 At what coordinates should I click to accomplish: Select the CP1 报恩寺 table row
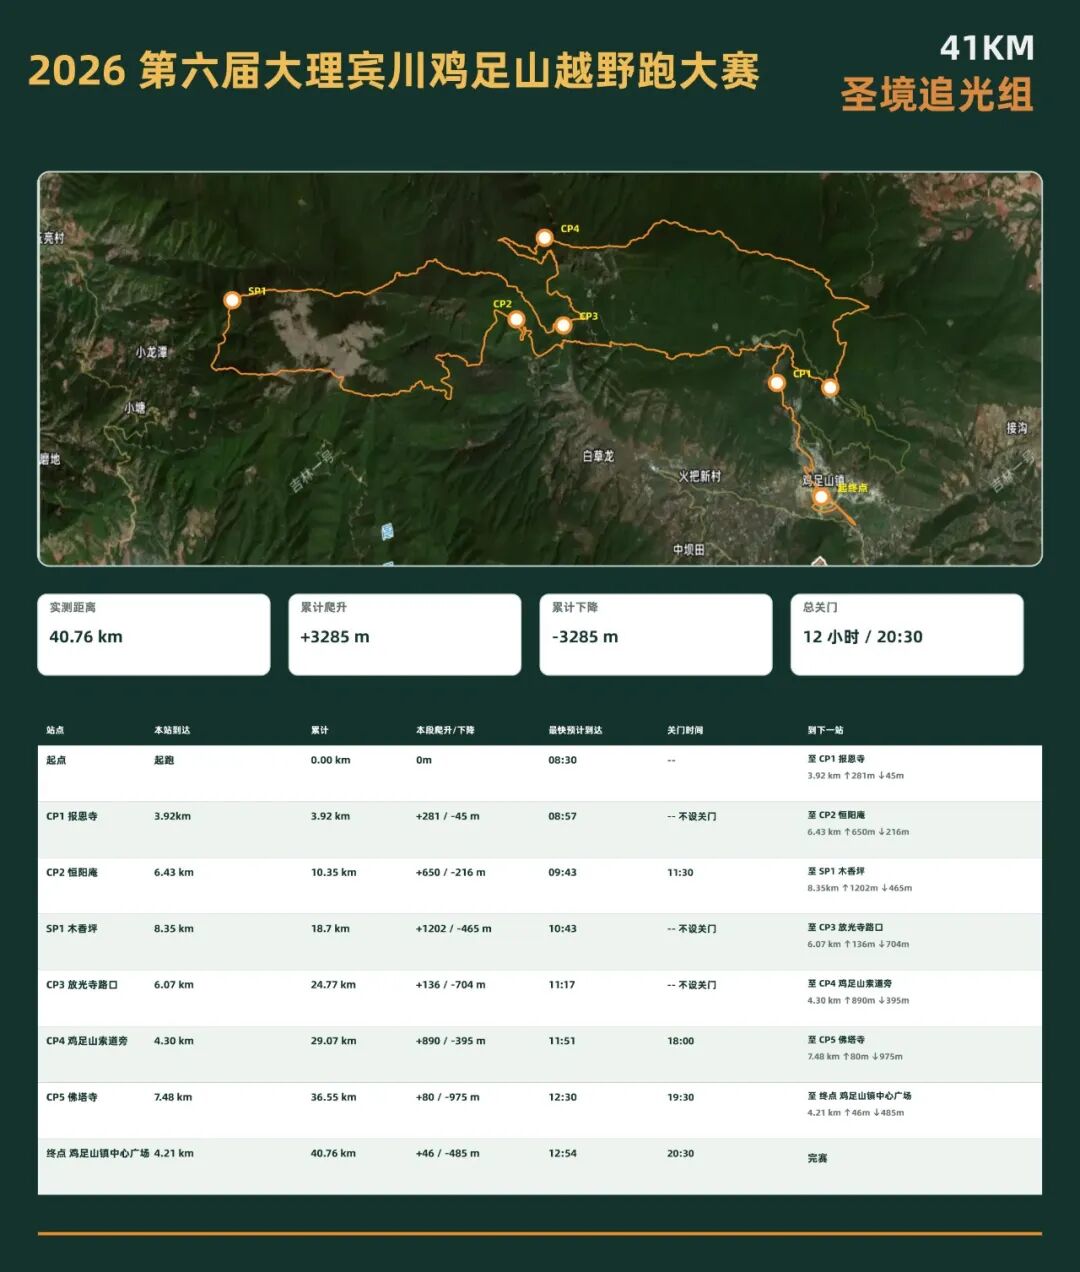pyautogui.click(x=540, y=829)
